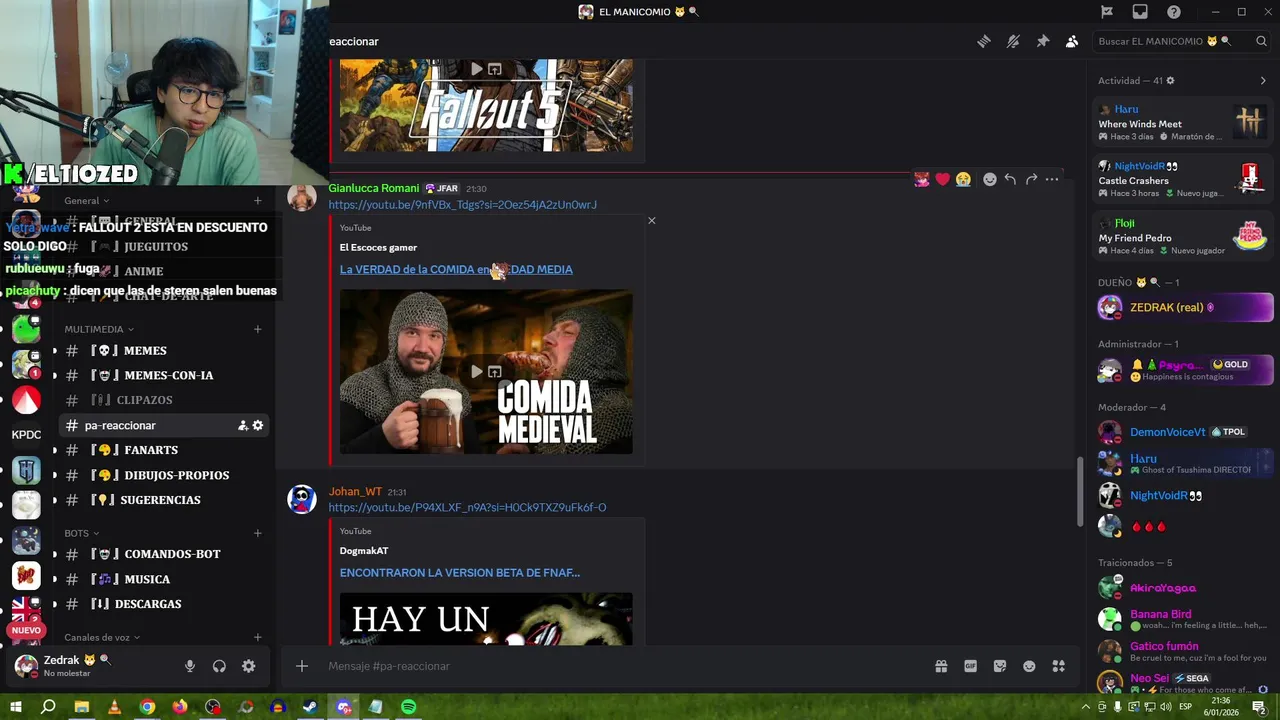Click the chat message list scrollbar
The width and height of the screenshot is (1280, 720).
coord(1080,492)
